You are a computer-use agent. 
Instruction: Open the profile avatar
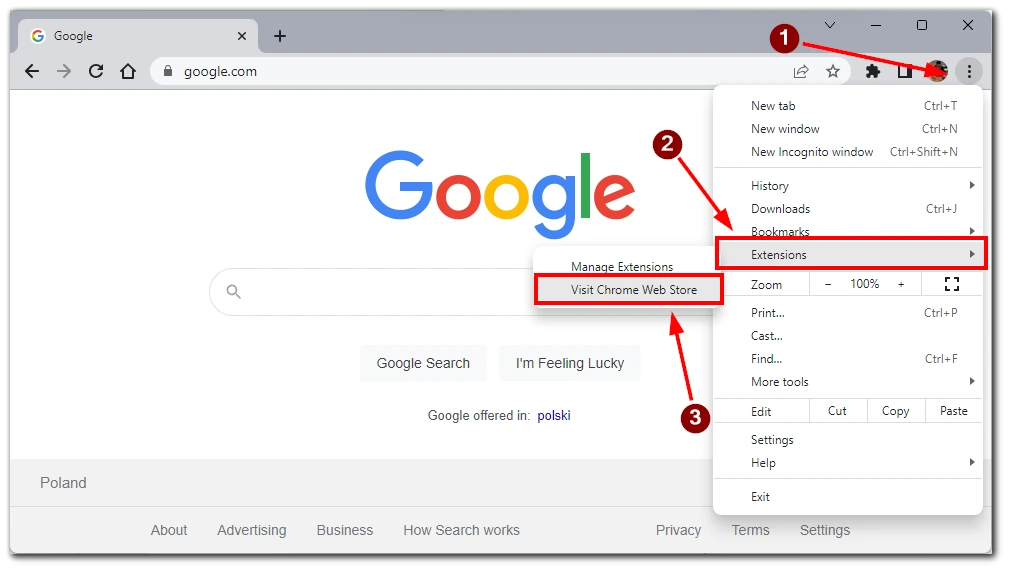pyautogui.click(x=937, y=72)
